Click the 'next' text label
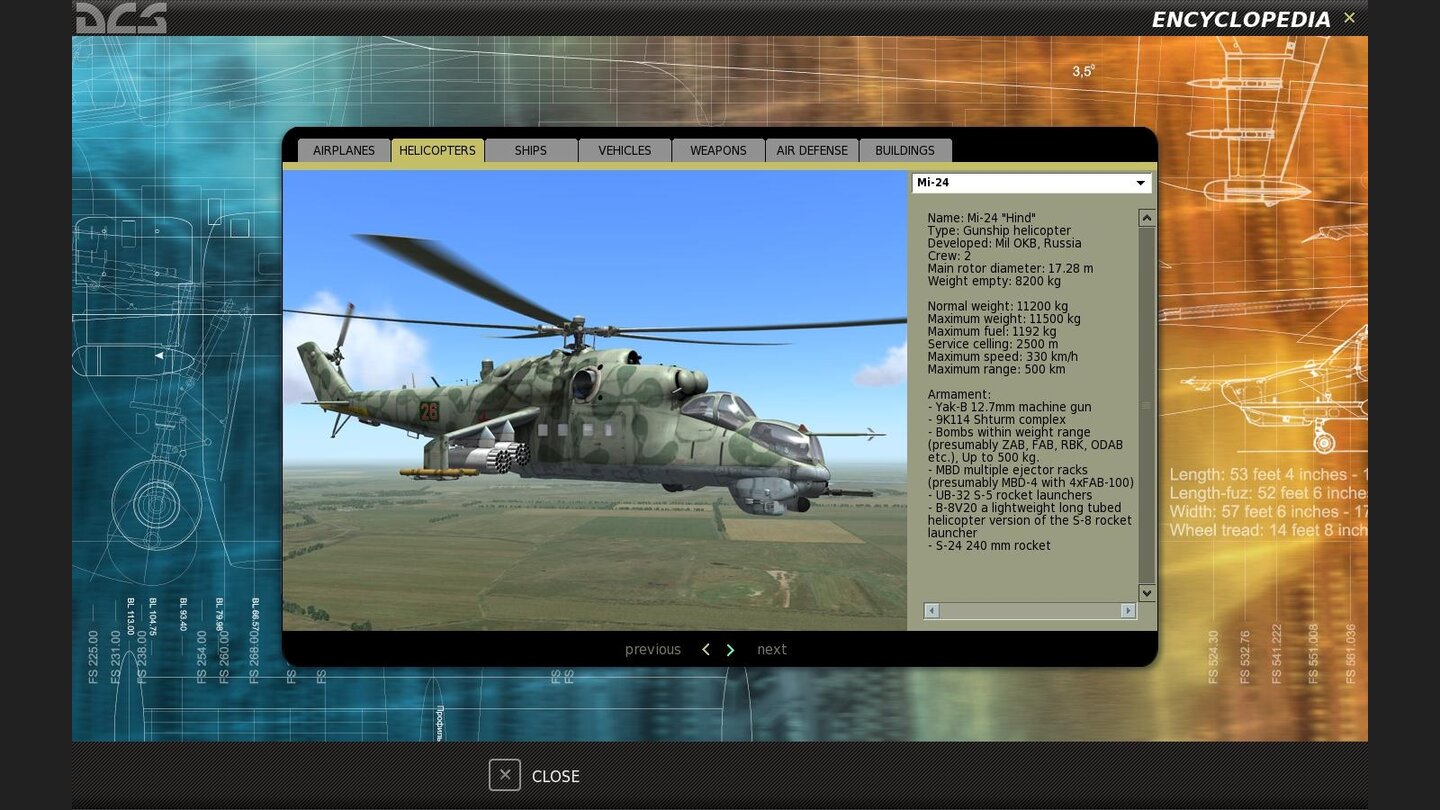 (x=772, y=650)
